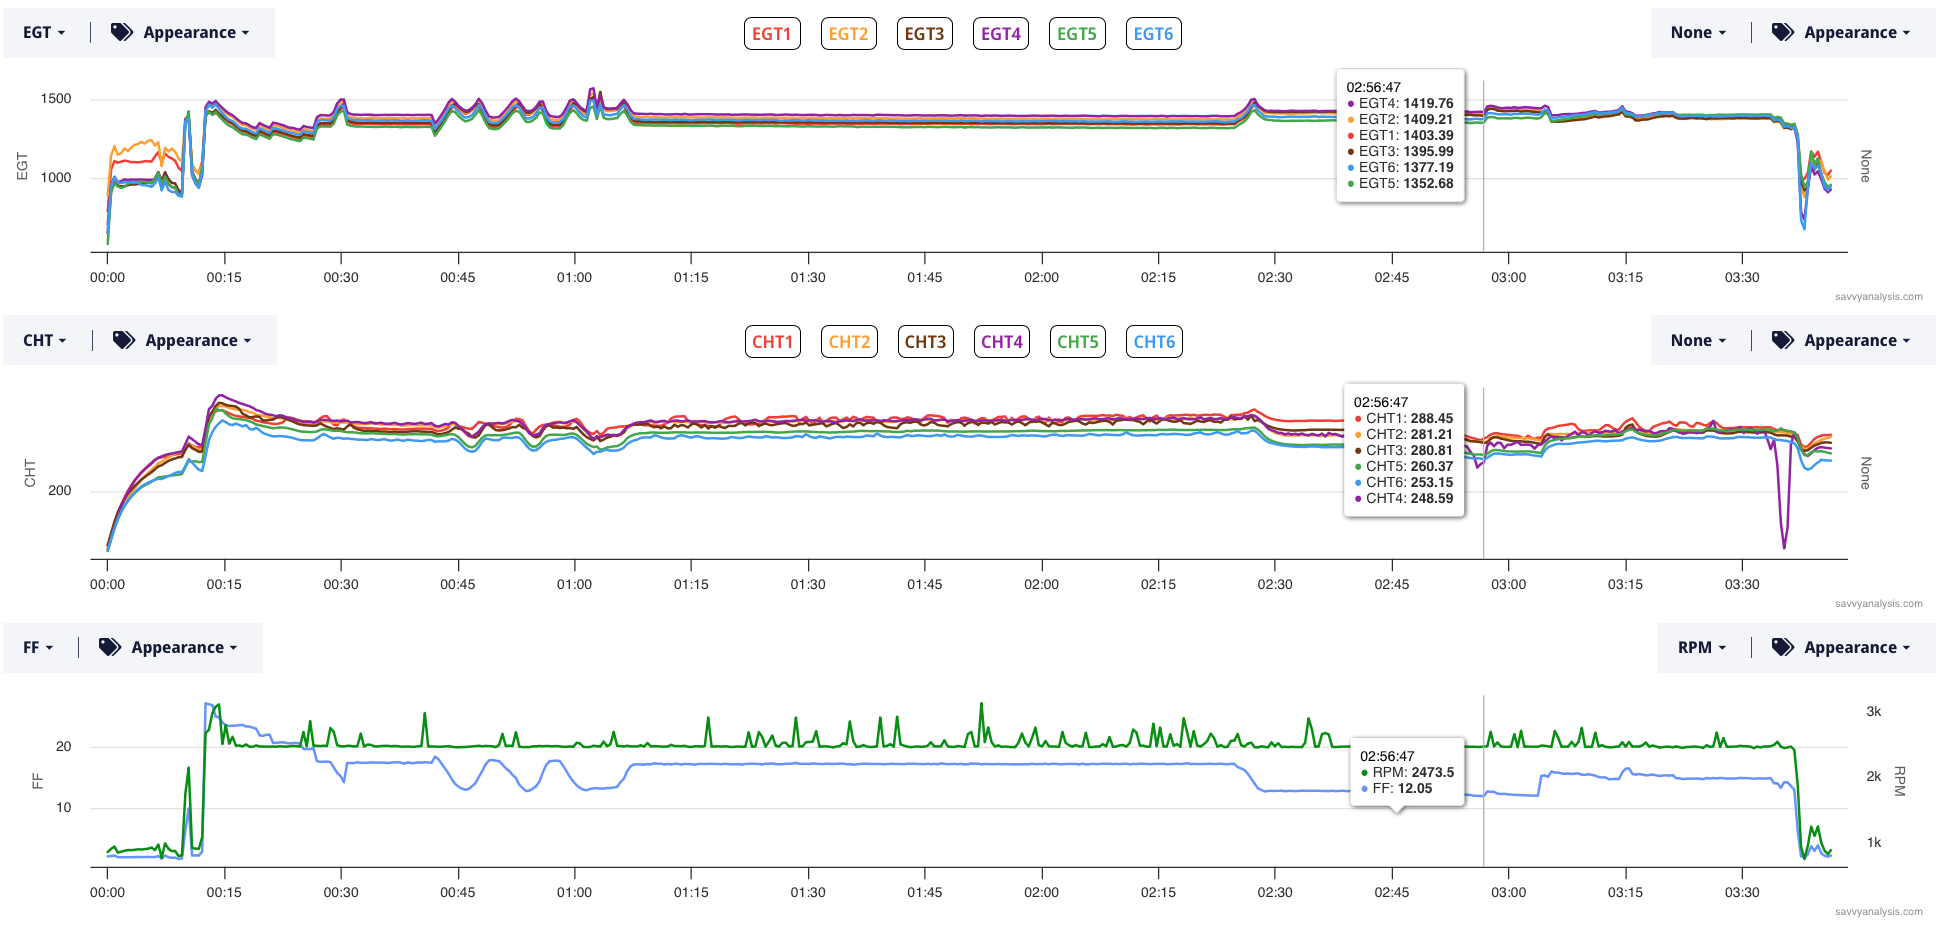Open the RPM secondary series dropdown
This screenshot has height=943, width=1936.
click(x=1702, y=648)
